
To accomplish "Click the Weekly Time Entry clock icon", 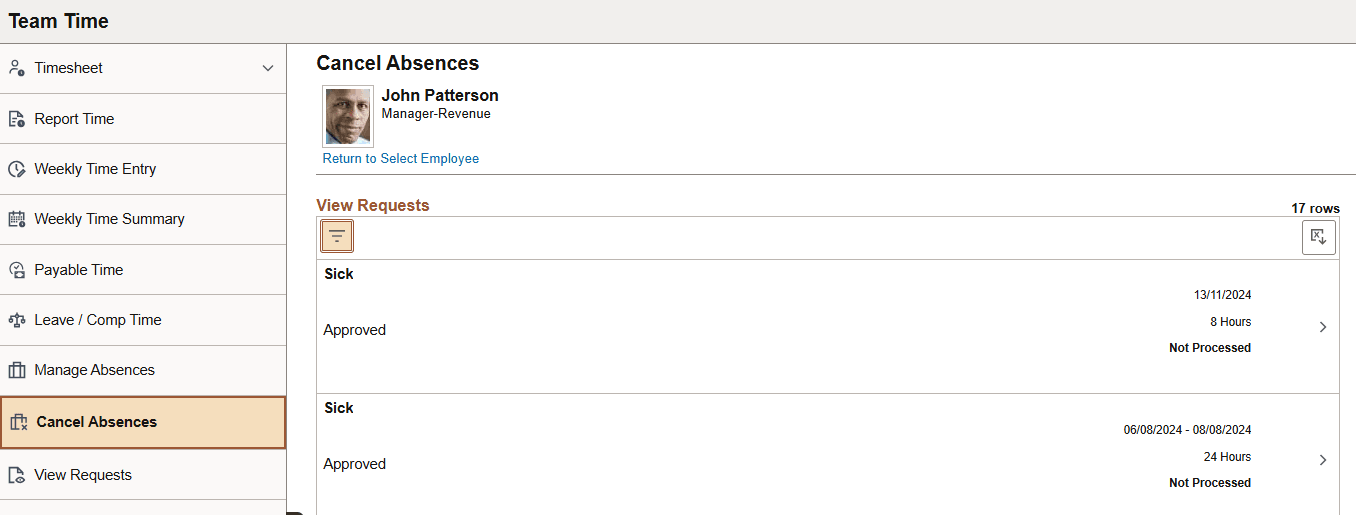I will point(16,169).
